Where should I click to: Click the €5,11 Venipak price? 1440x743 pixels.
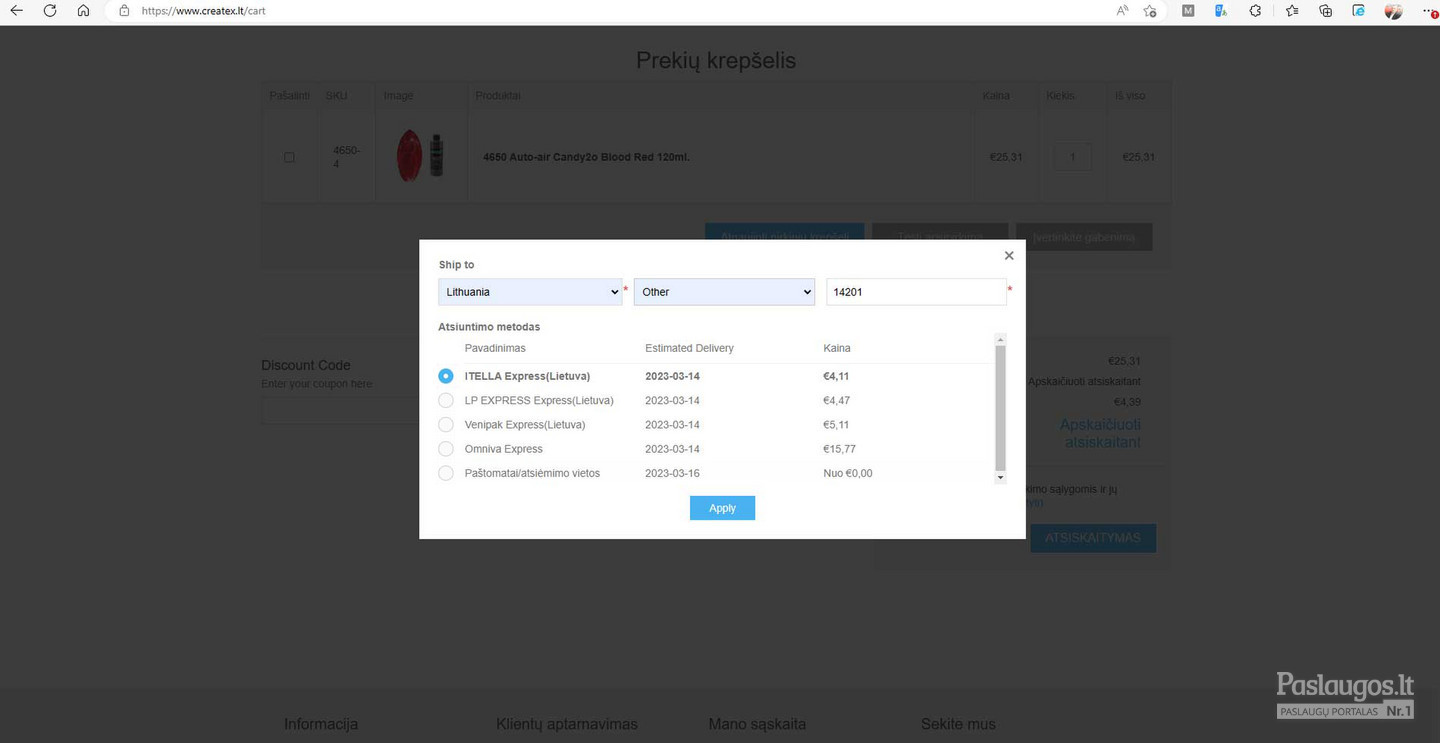click(836, 425)
